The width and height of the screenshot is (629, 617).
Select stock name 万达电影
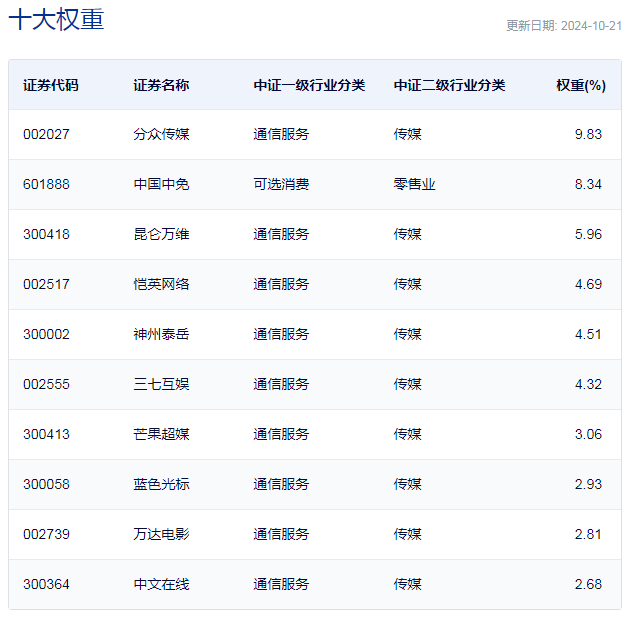[x=161, y=534]
